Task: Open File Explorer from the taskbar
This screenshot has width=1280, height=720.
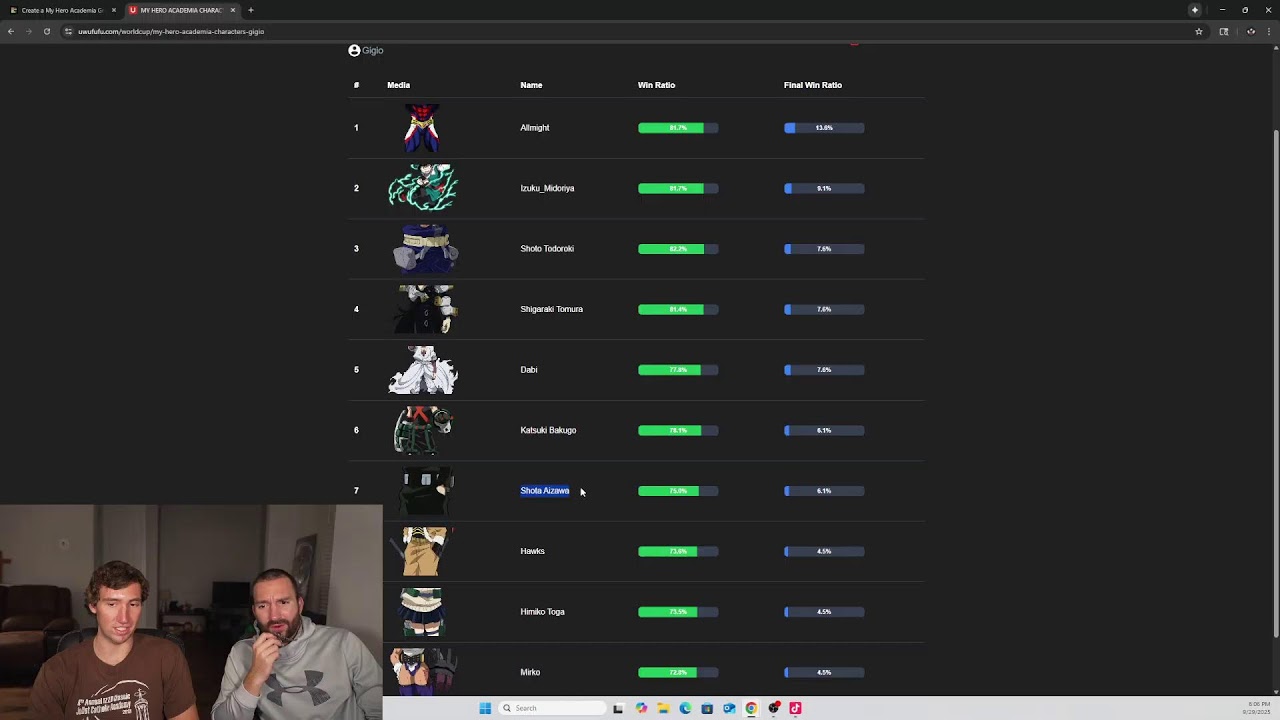Action: coord(663,708)
